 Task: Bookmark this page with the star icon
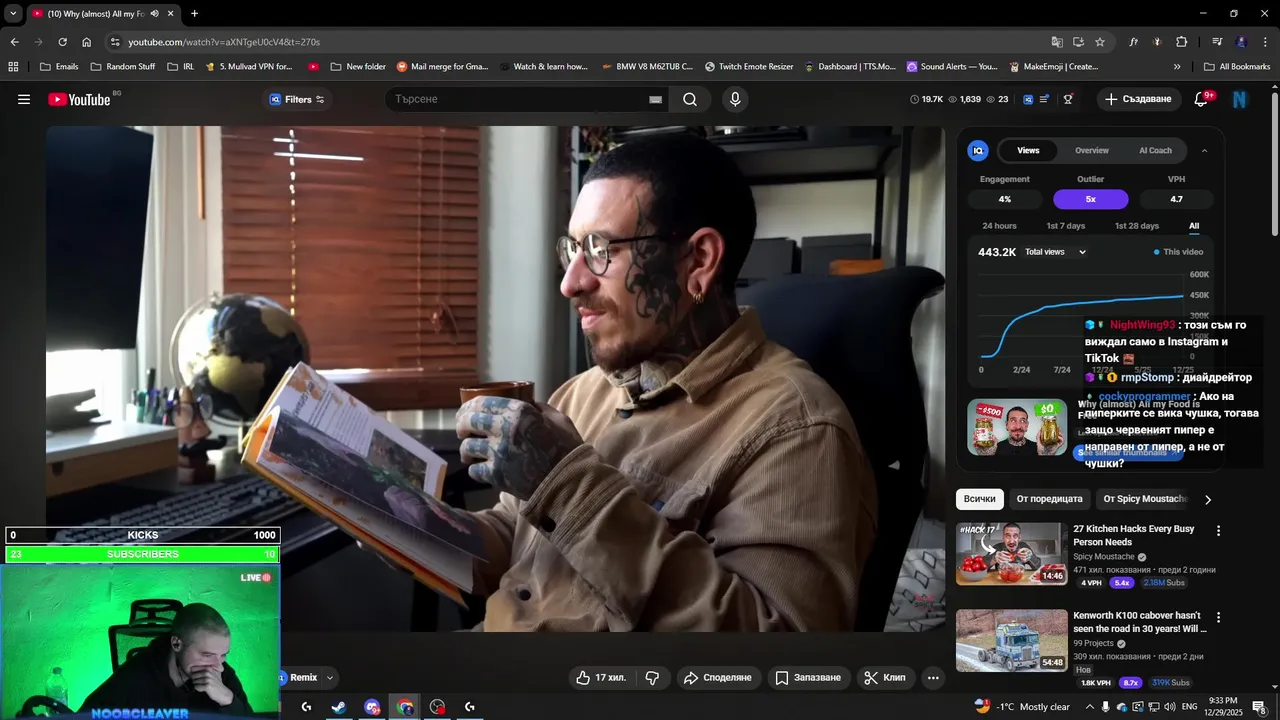tap(1100, 42)
